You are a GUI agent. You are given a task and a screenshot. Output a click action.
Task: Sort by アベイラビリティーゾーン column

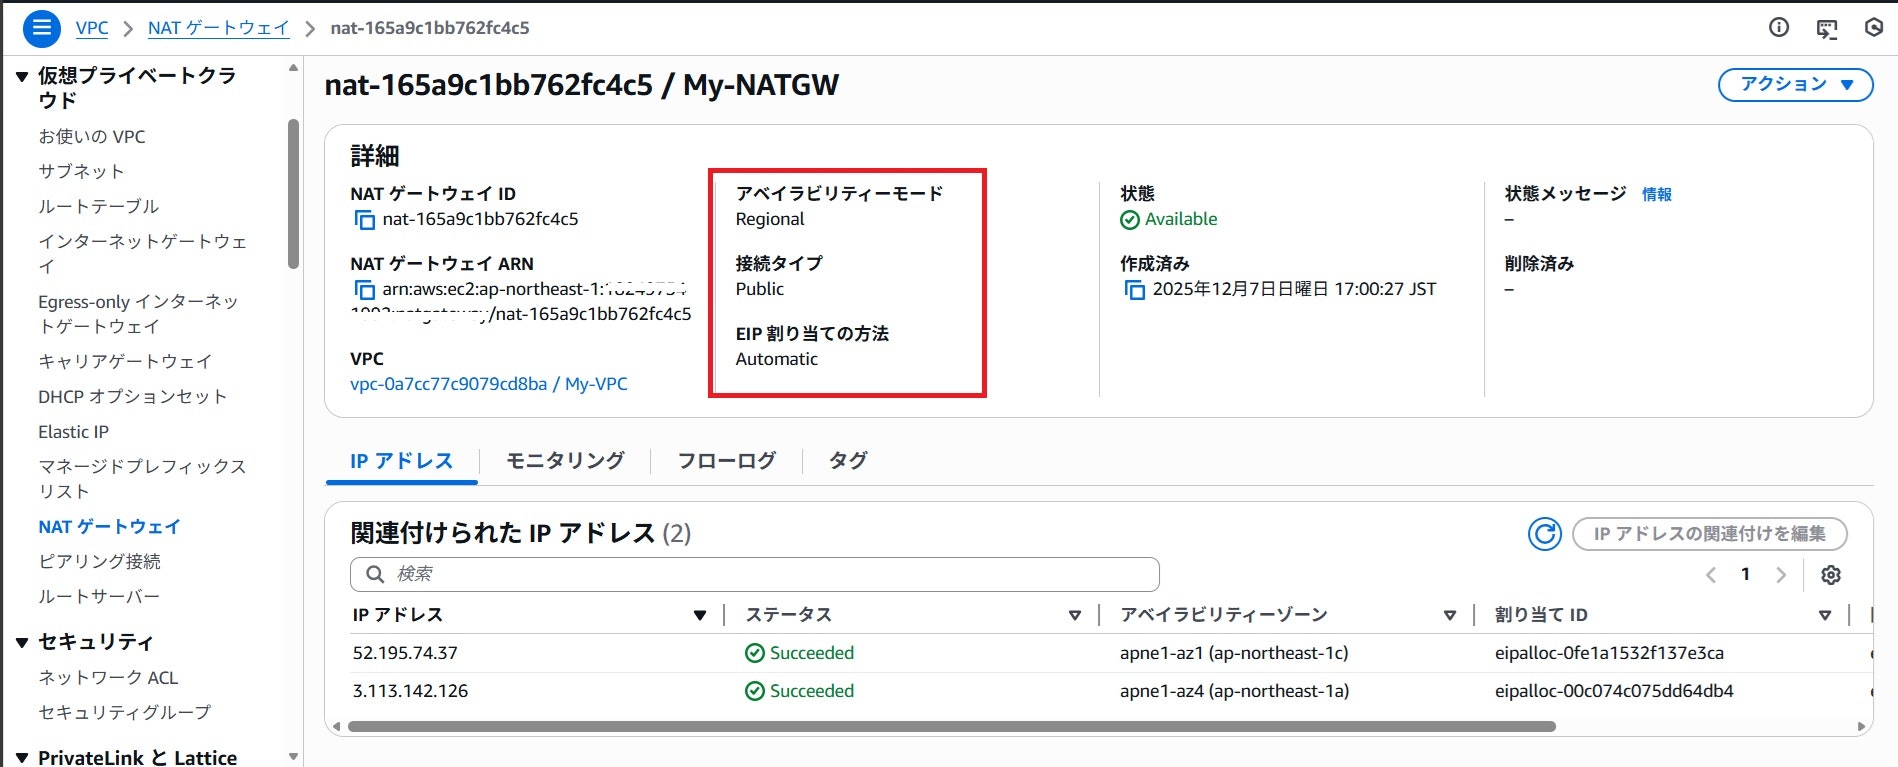(x=1450, y=615)
